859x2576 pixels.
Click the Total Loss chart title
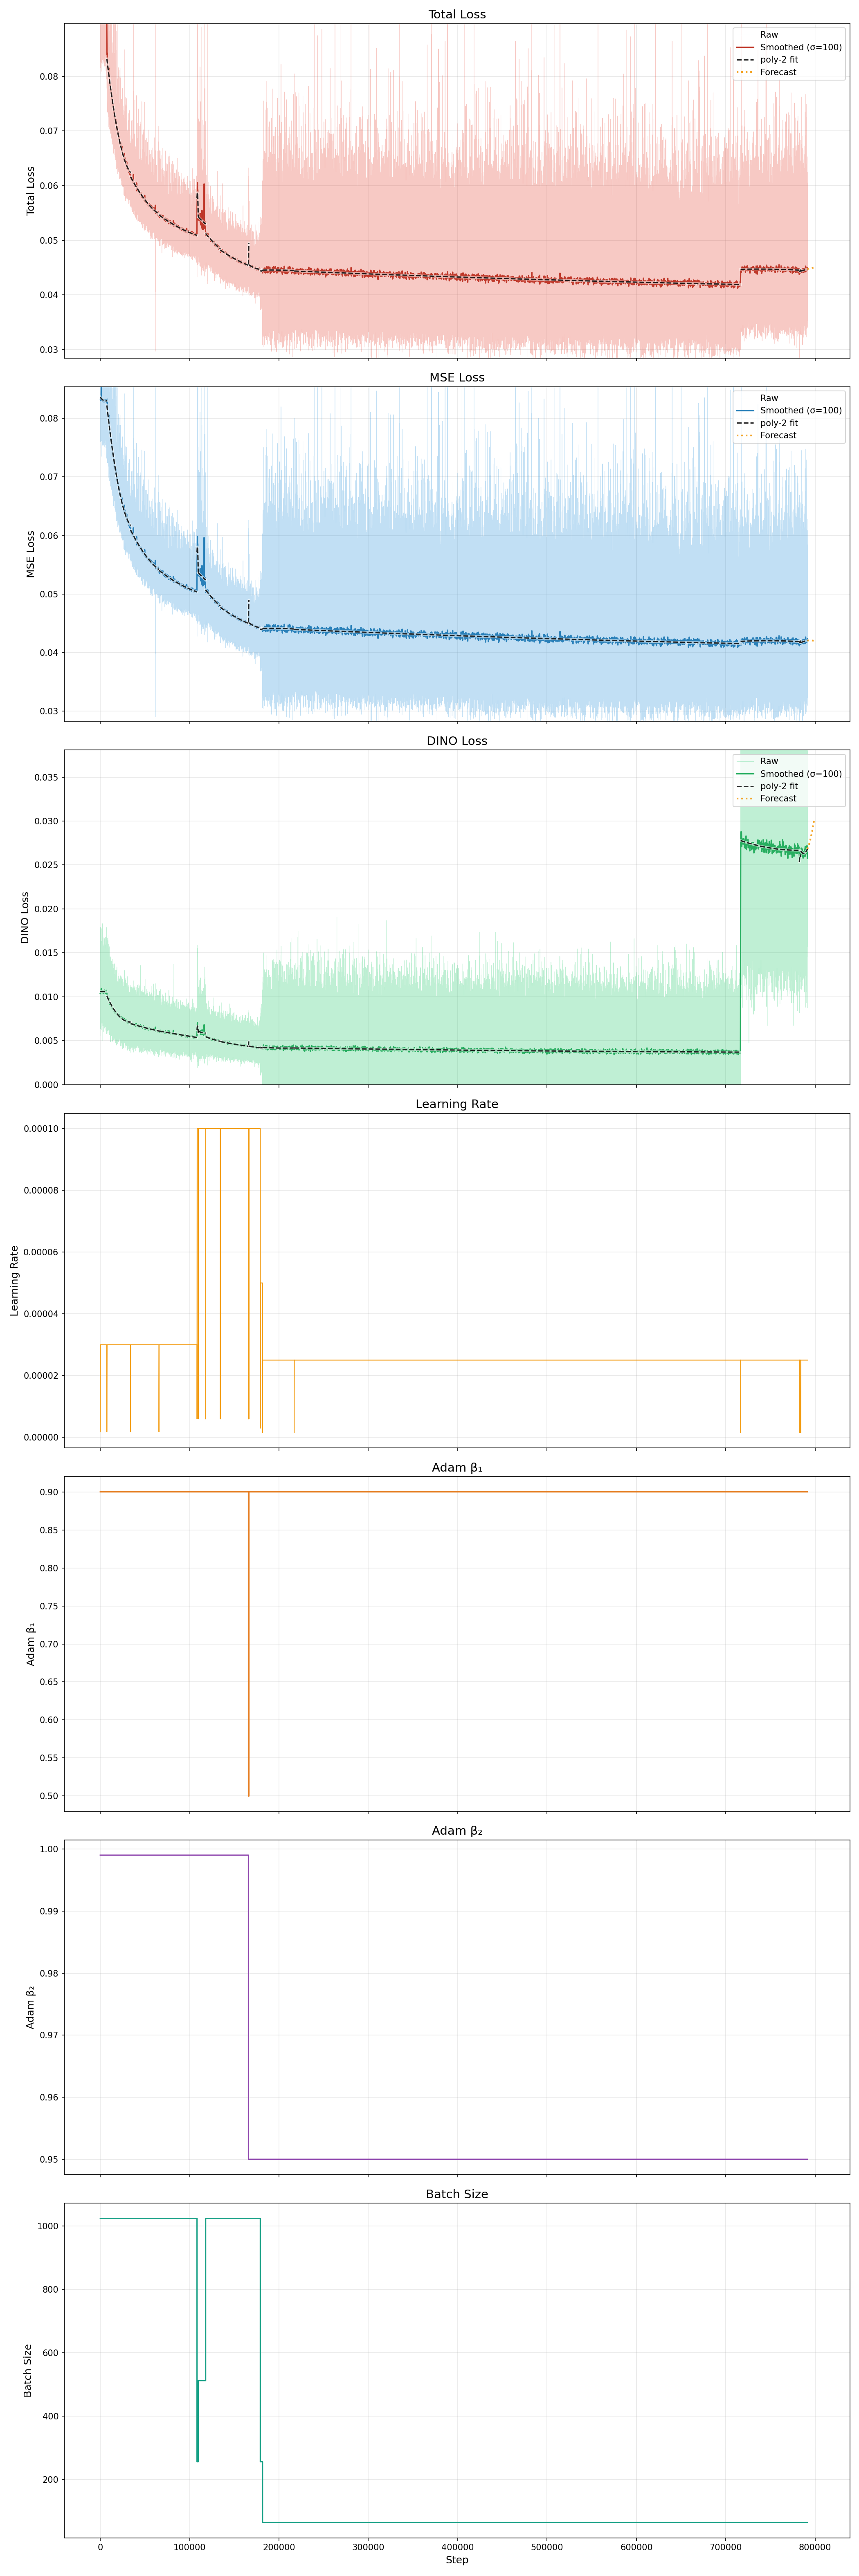pyautogui.click(x=457, y=14)
